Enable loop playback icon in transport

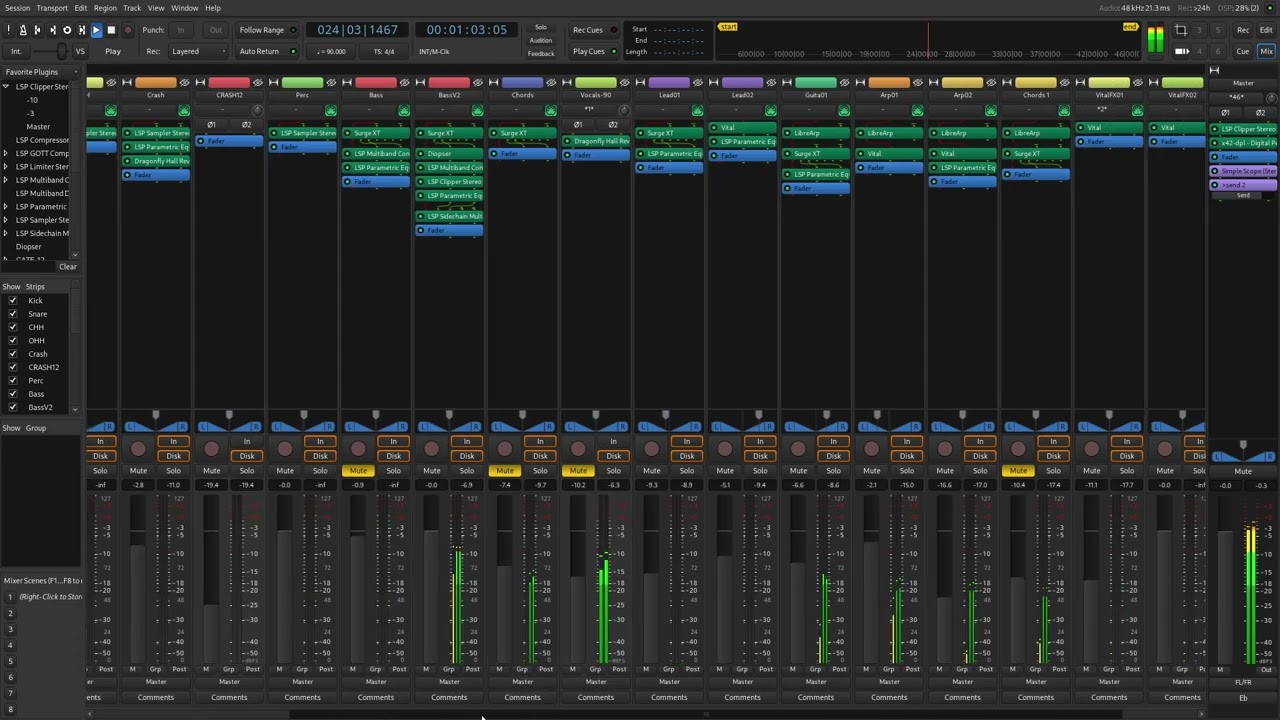67,30
